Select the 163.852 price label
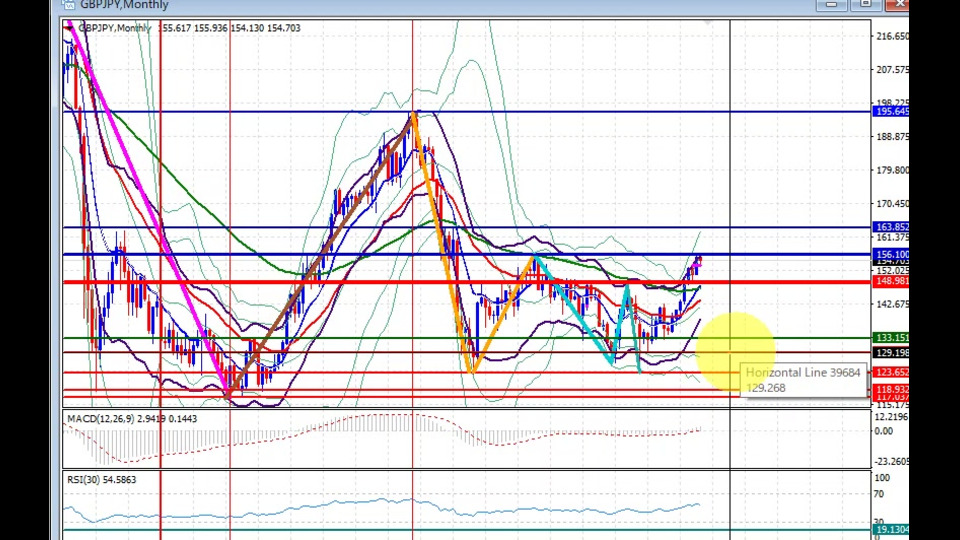 coord(891,227)
